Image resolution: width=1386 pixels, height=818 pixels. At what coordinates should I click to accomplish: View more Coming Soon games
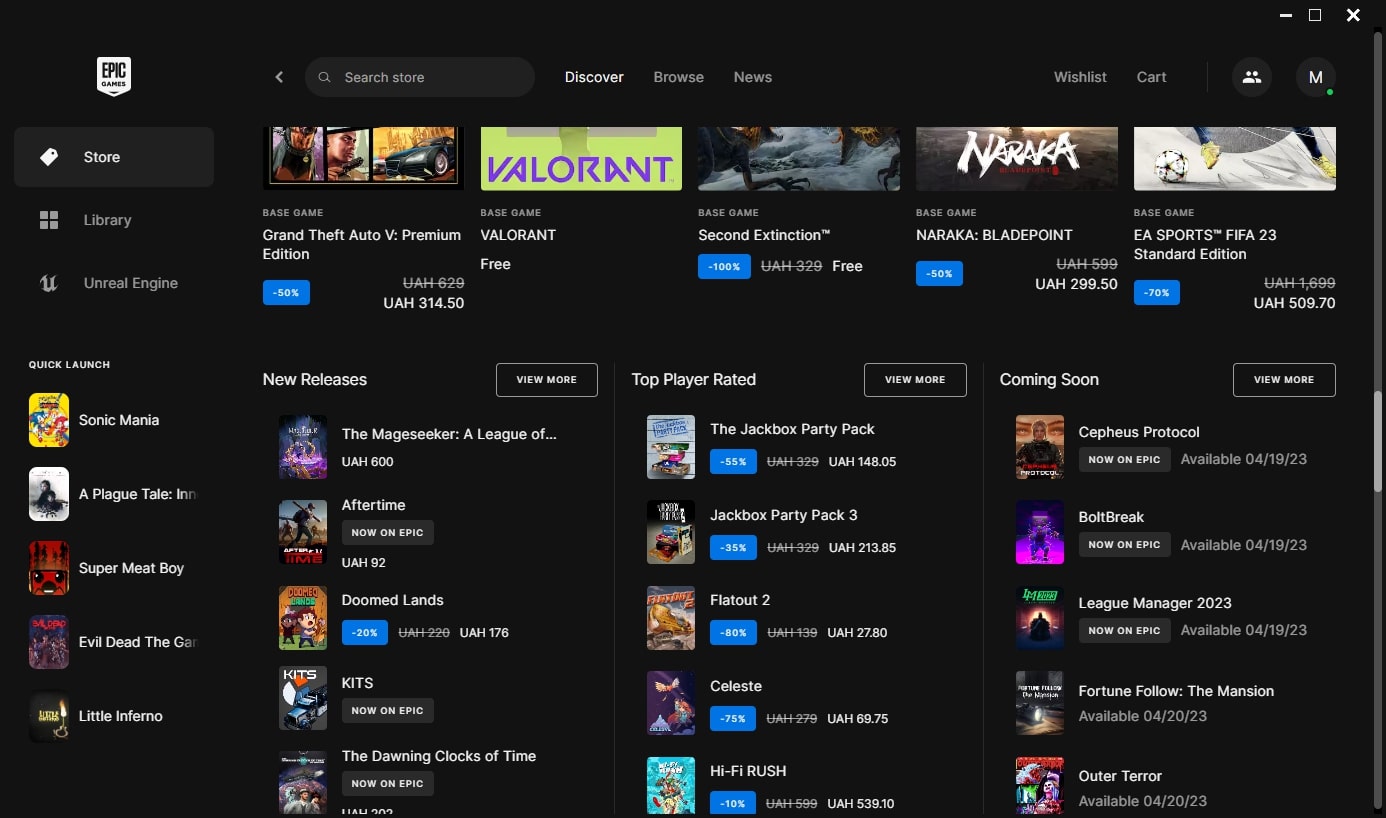[1284, 380]
